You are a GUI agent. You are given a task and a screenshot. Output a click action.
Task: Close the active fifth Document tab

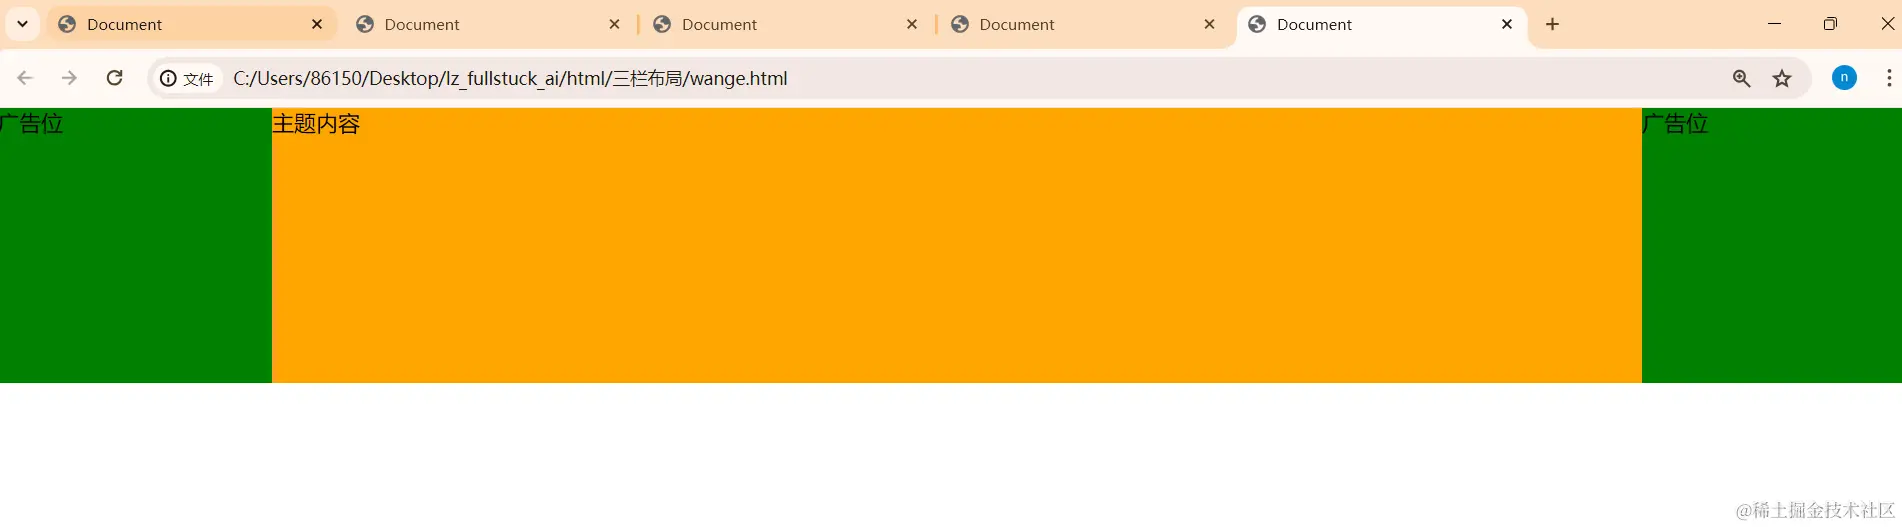(1507, 24)
